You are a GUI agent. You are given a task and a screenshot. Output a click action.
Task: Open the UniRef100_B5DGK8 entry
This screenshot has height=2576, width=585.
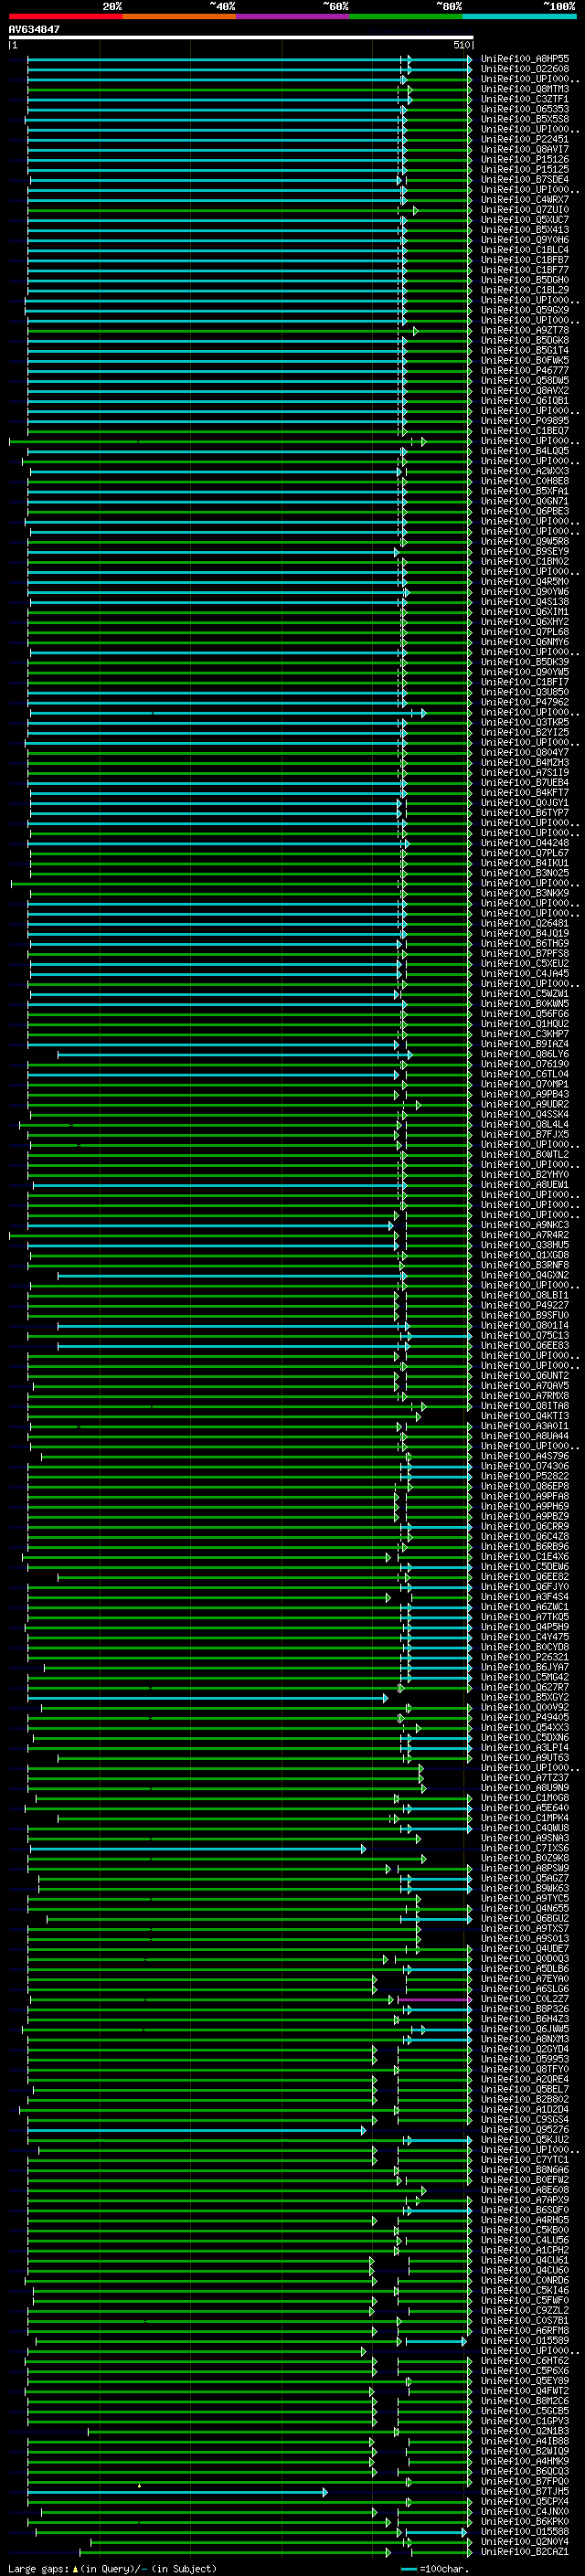tap(524, 340)
